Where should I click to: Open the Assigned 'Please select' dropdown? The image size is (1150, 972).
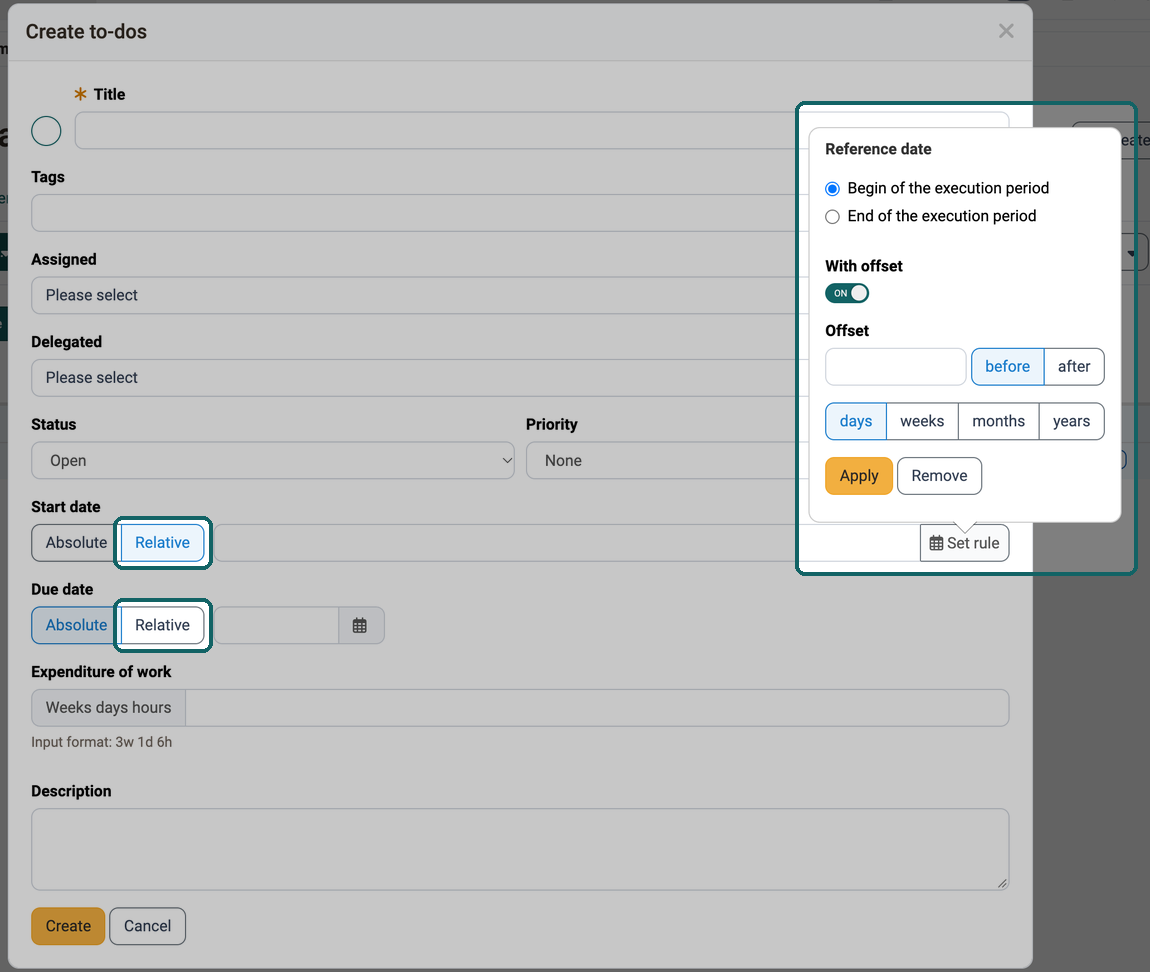(x=519, y=295)
